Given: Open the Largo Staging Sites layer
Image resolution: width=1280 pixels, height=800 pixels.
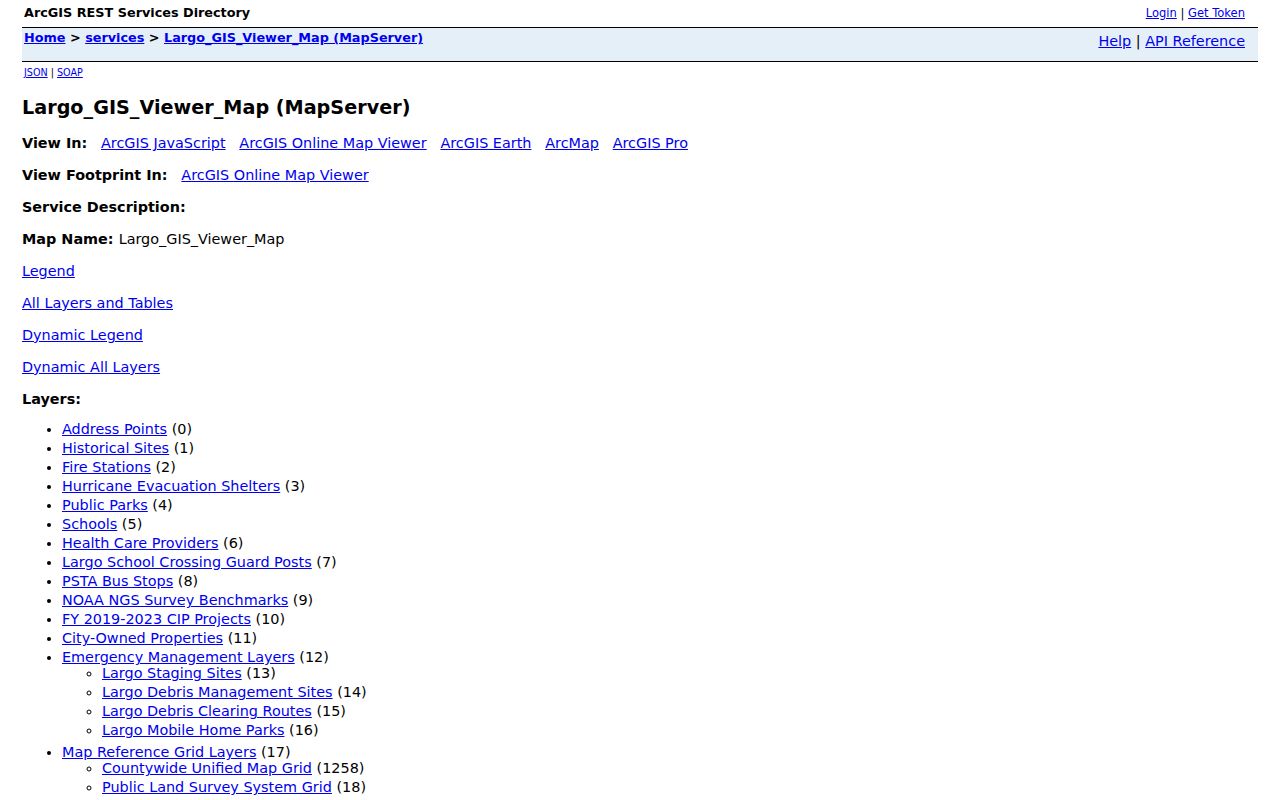Looking at the screenshot, I should pyautogui.click(x=172, y=673).
